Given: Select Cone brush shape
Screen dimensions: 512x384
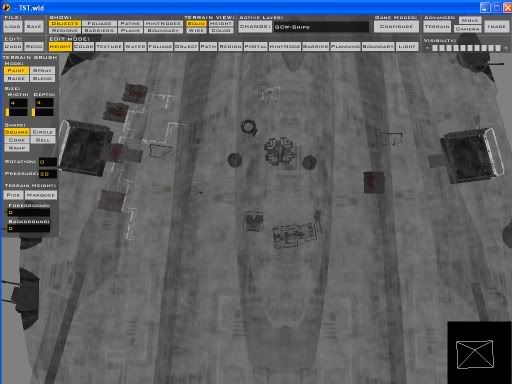Looking at the screenshot, I should coord(17,140).
